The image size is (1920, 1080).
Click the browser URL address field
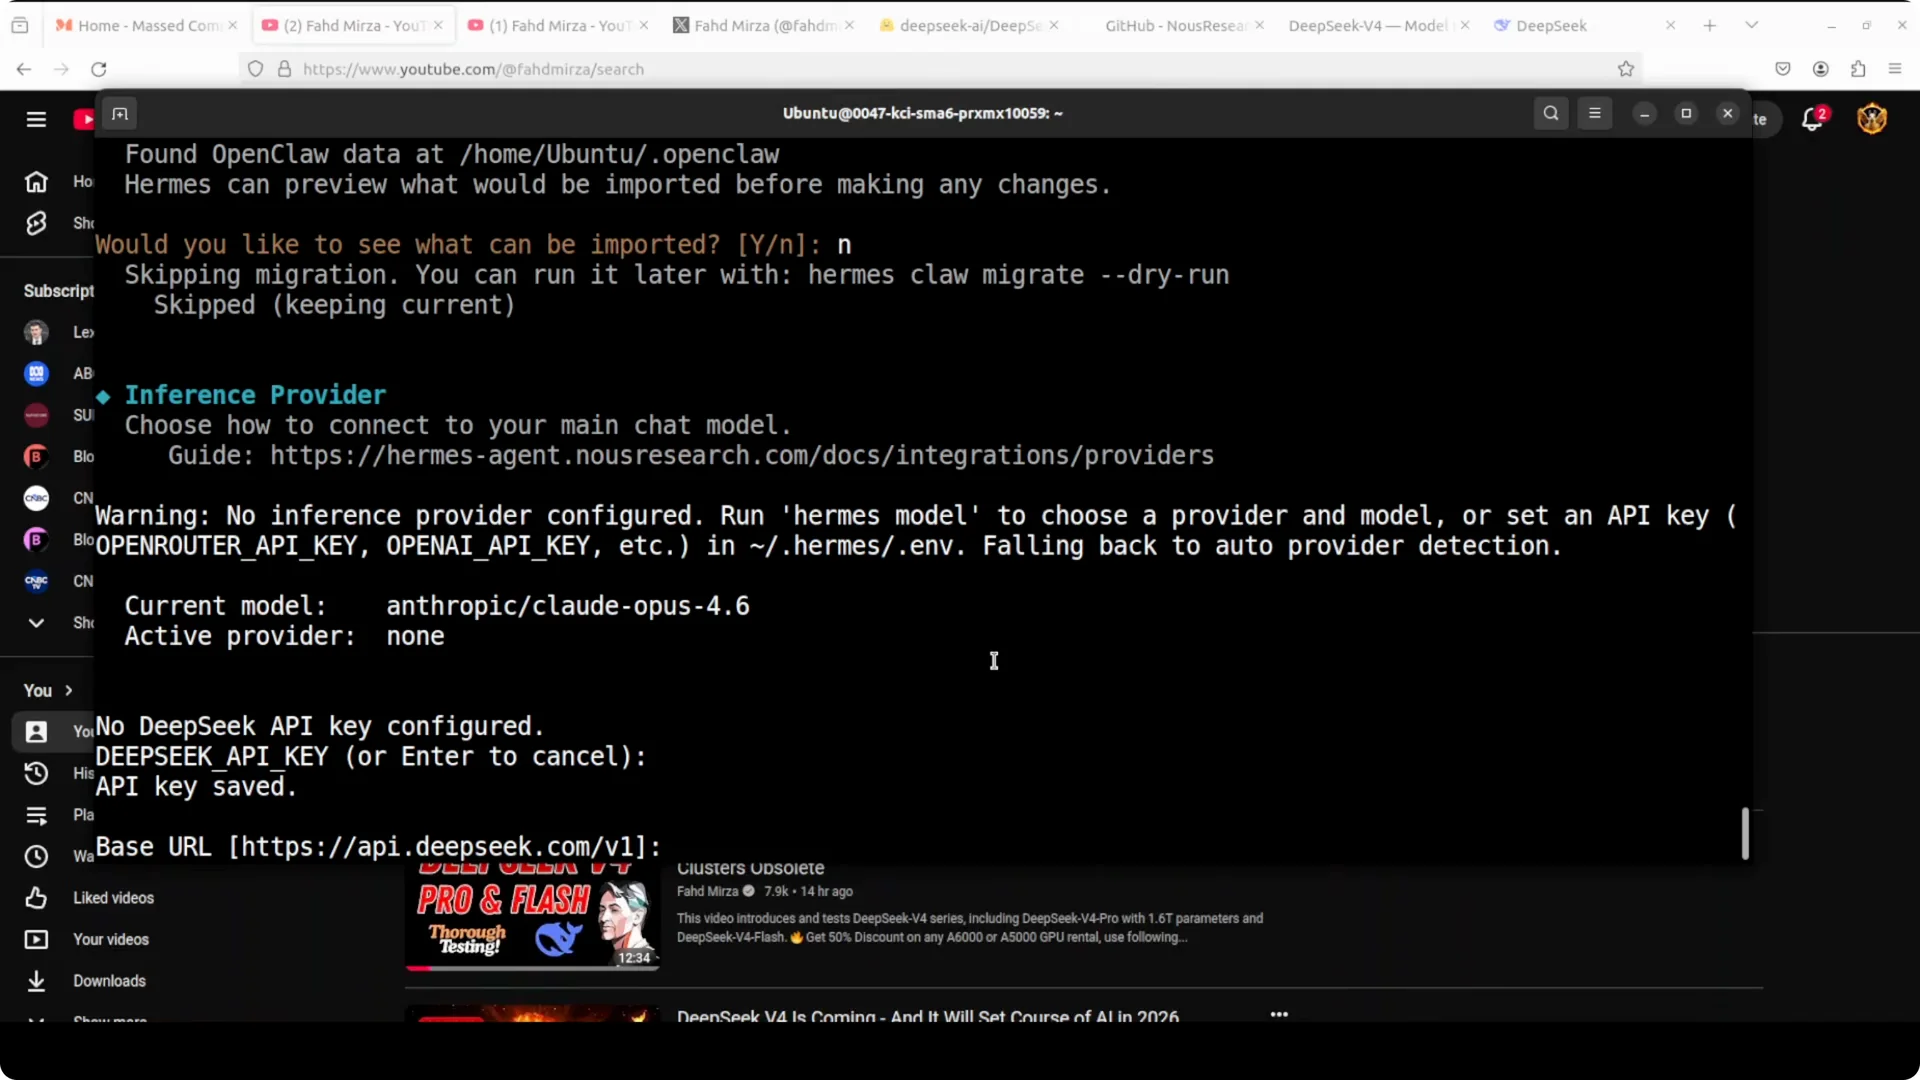click(940, 69)
